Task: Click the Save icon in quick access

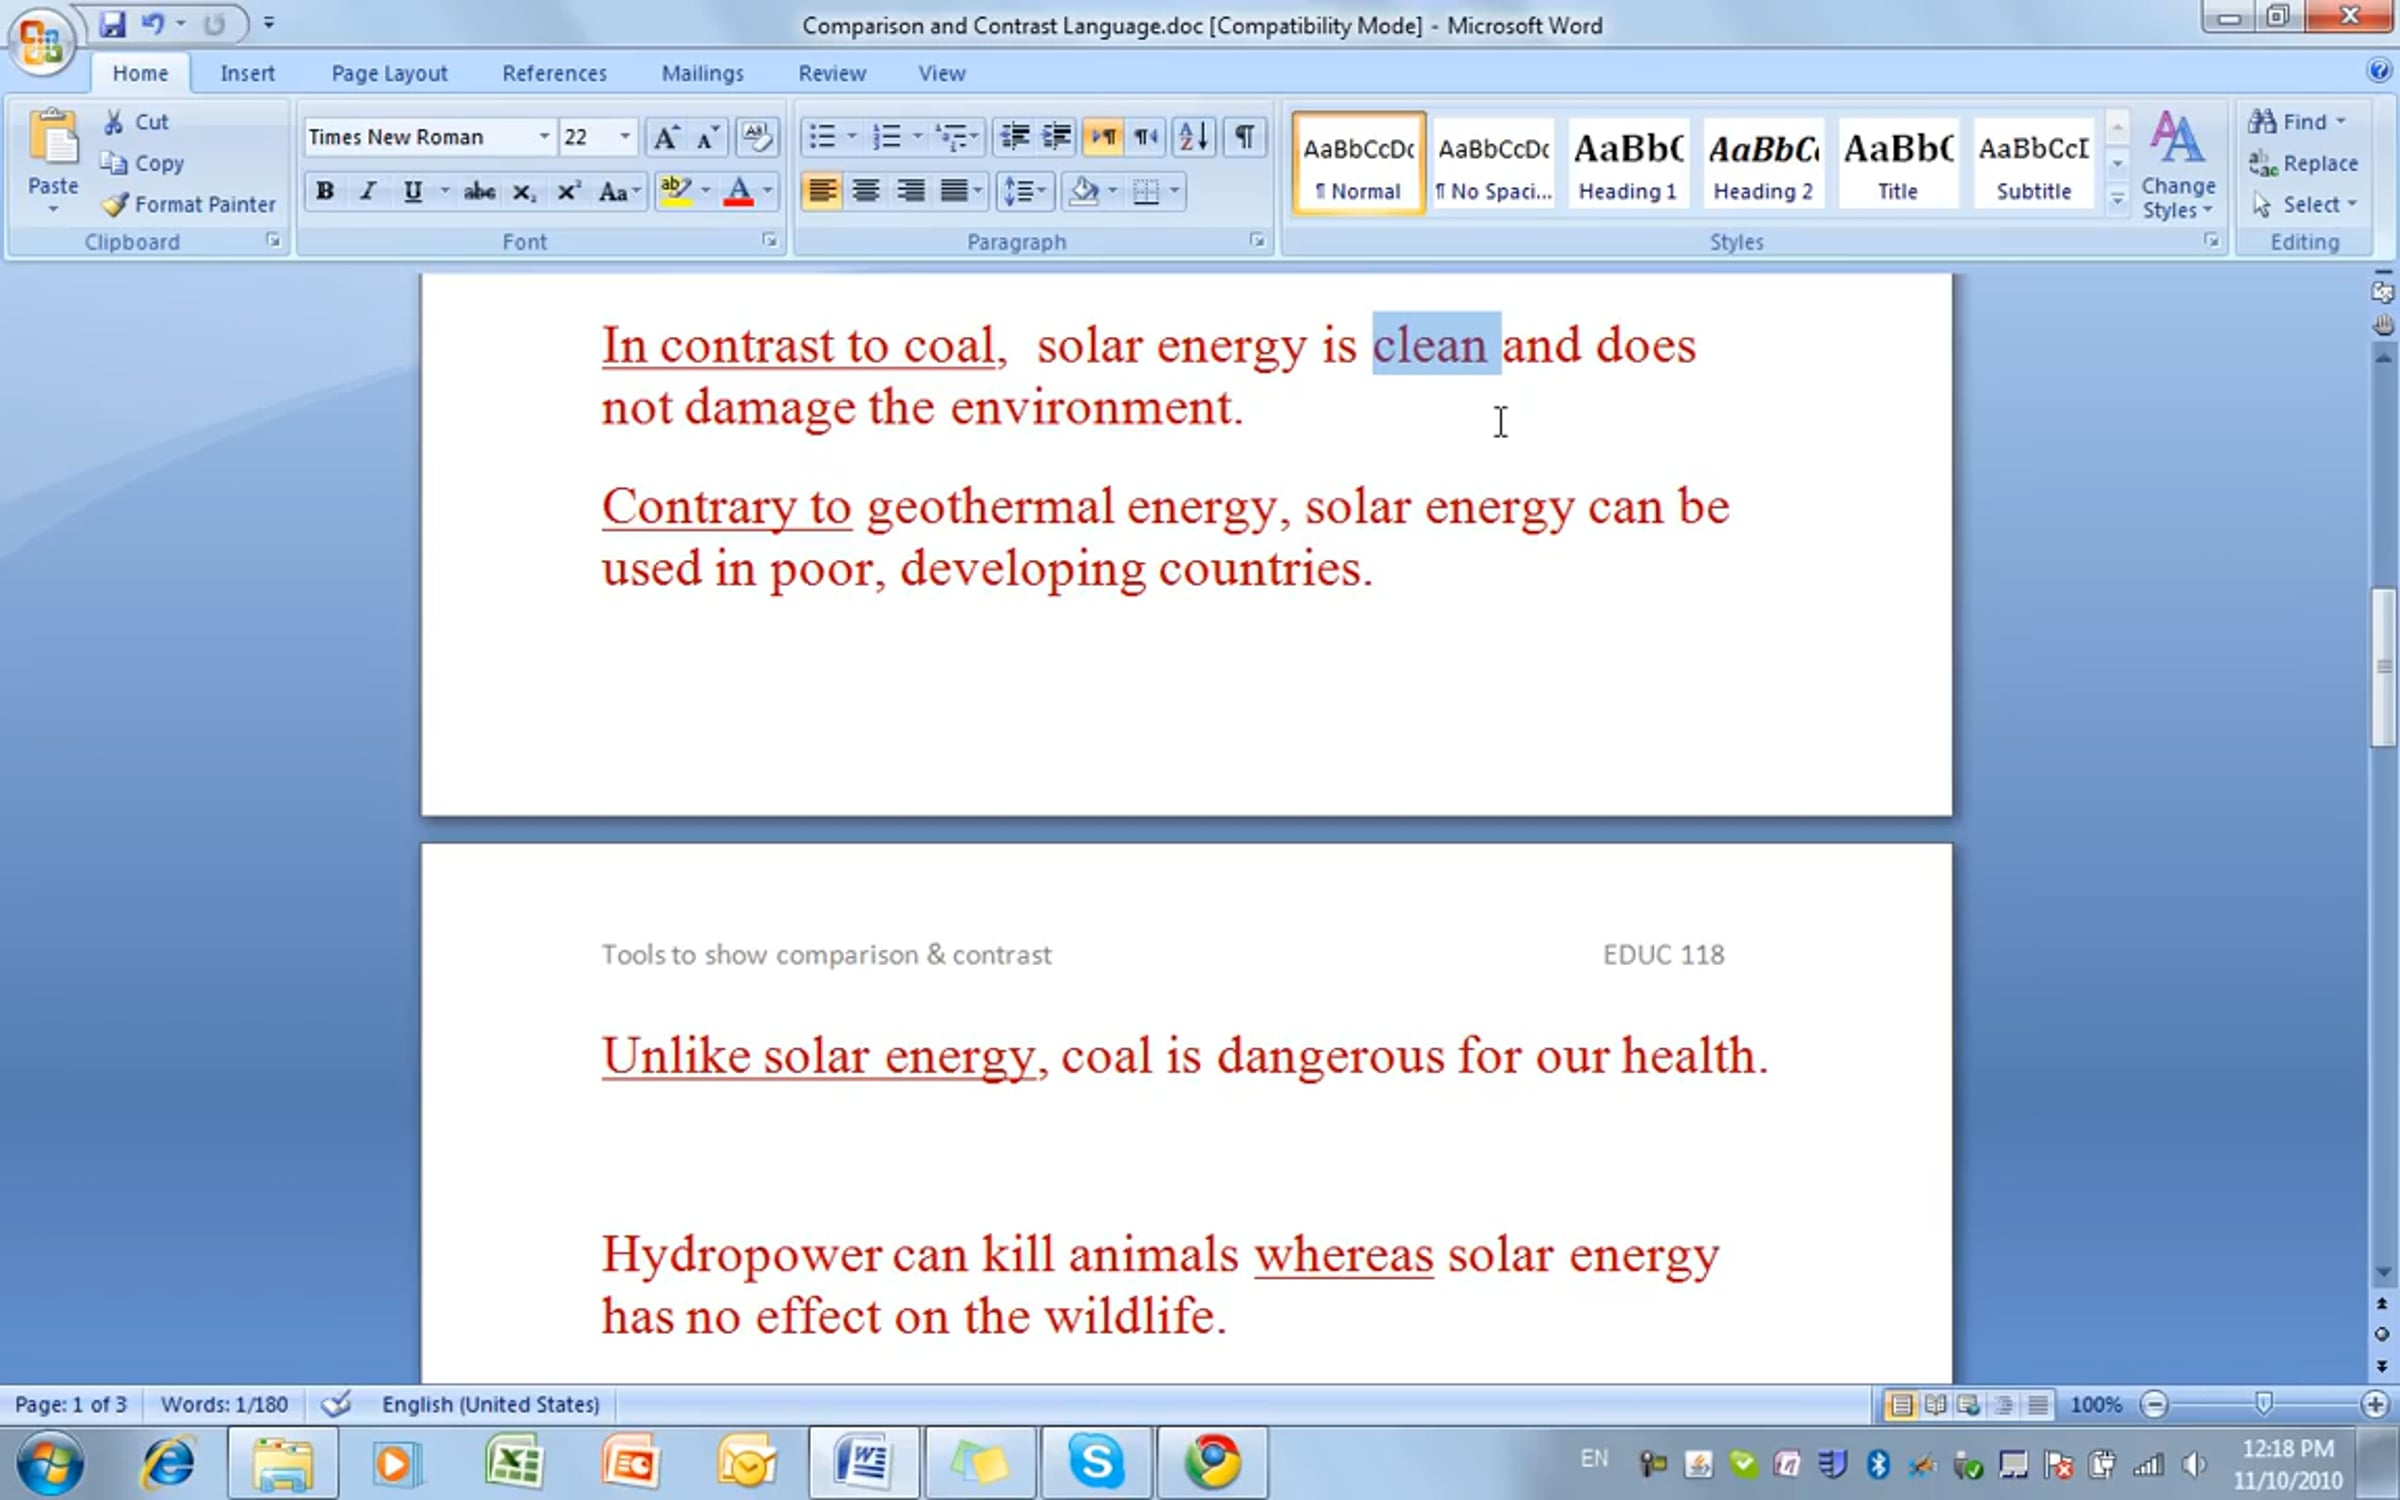Action: 112,23
